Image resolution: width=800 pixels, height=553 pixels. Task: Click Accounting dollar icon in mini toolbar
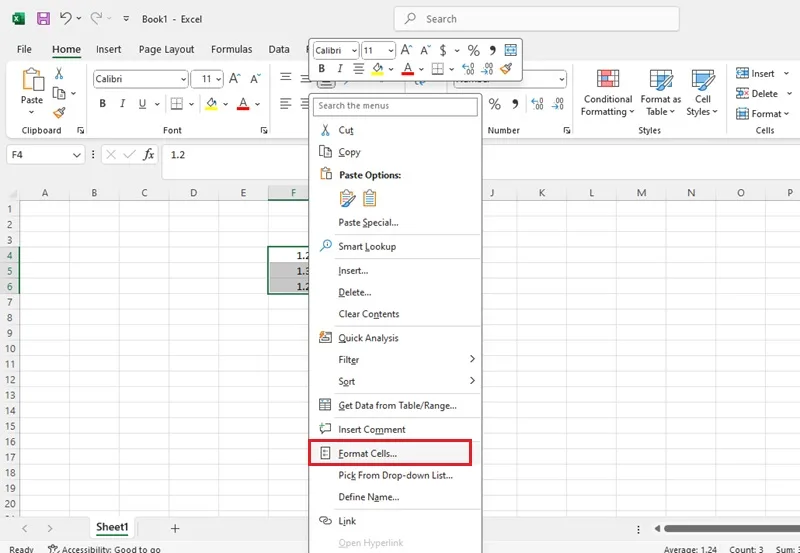point(443,51)
